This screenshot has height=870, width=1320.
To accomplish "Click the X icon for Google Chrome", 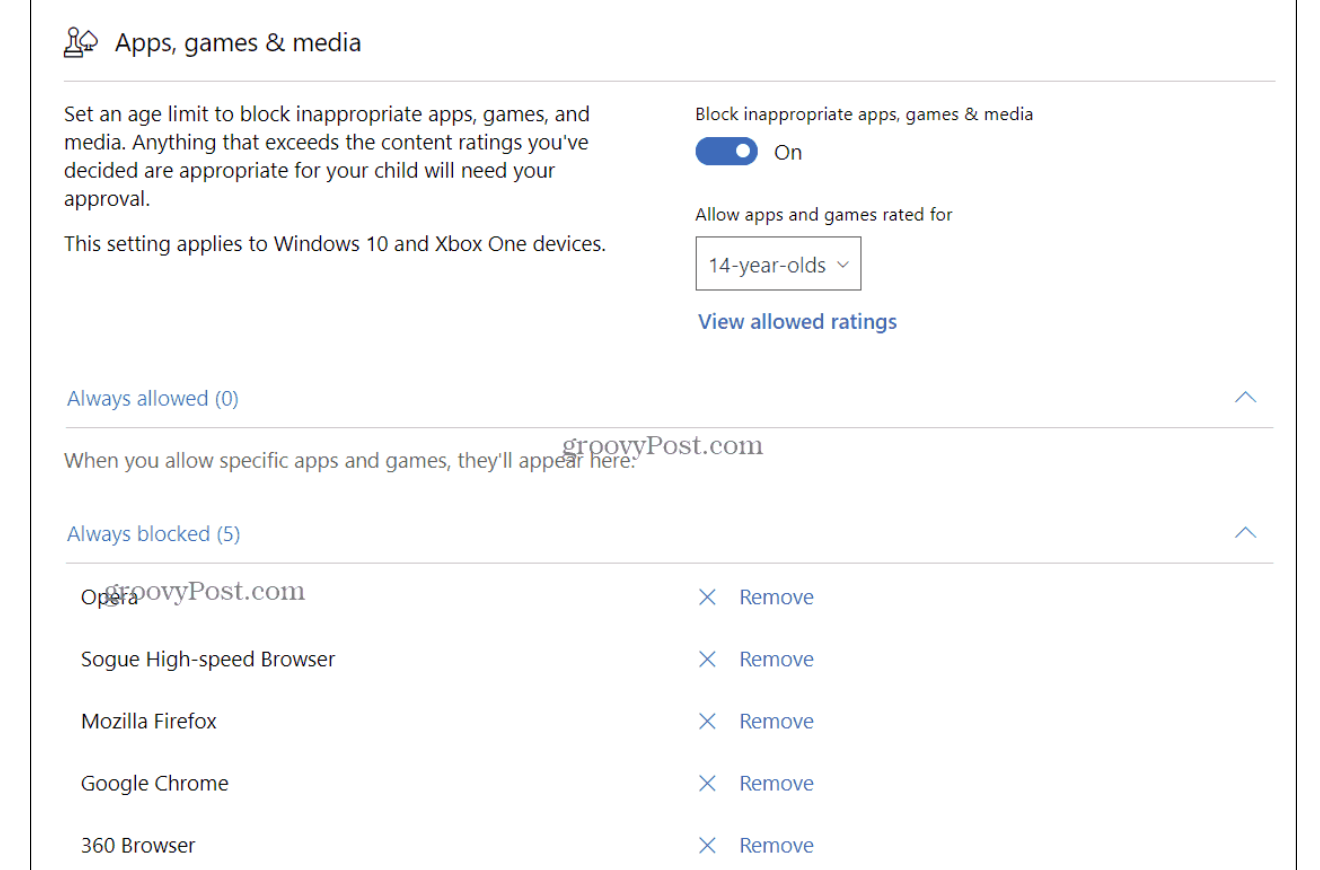I will (707, 783).
